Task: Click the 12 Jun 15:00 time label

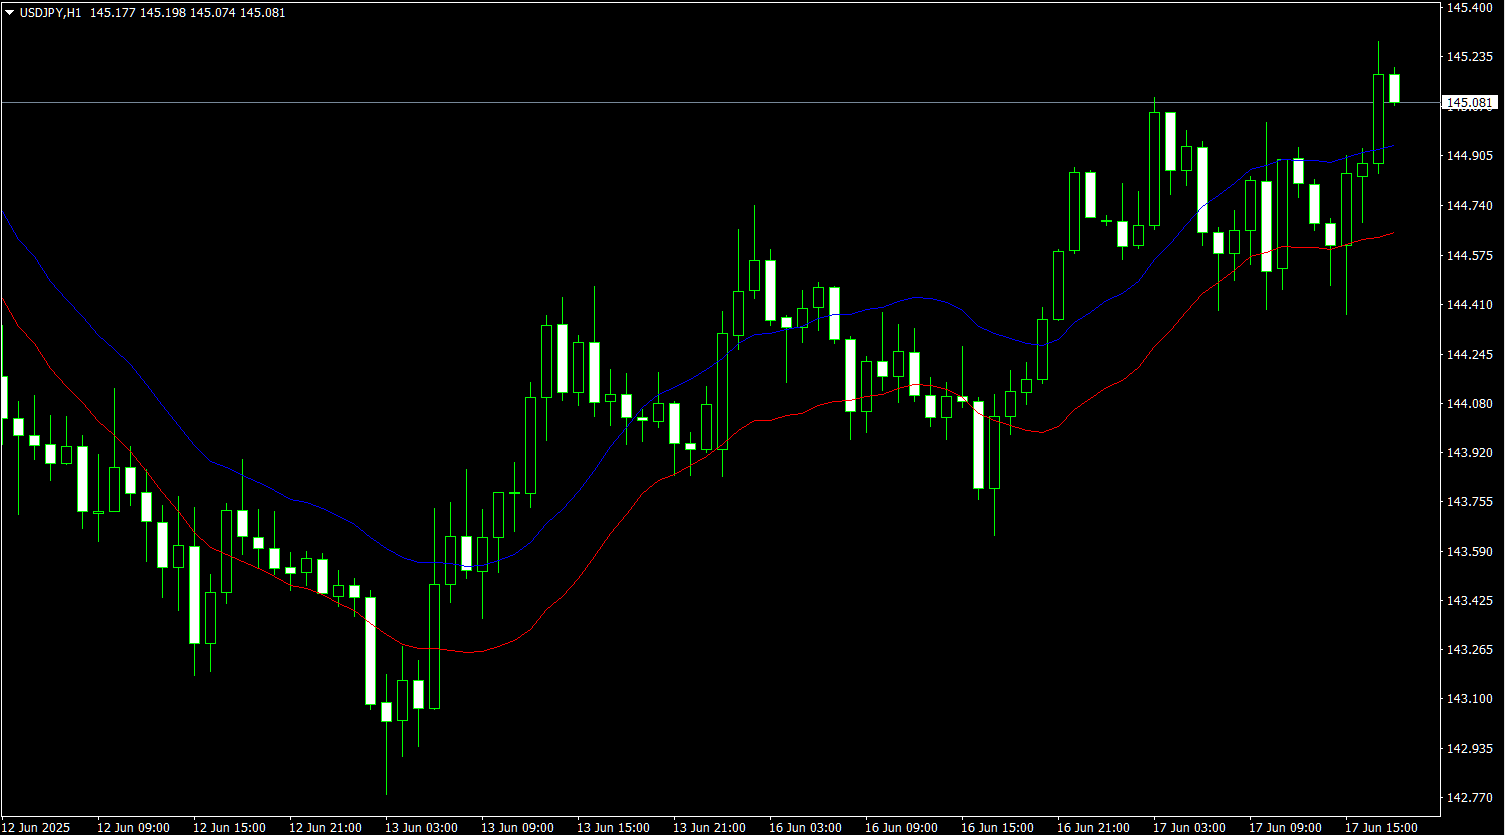Action: [230, 827]
